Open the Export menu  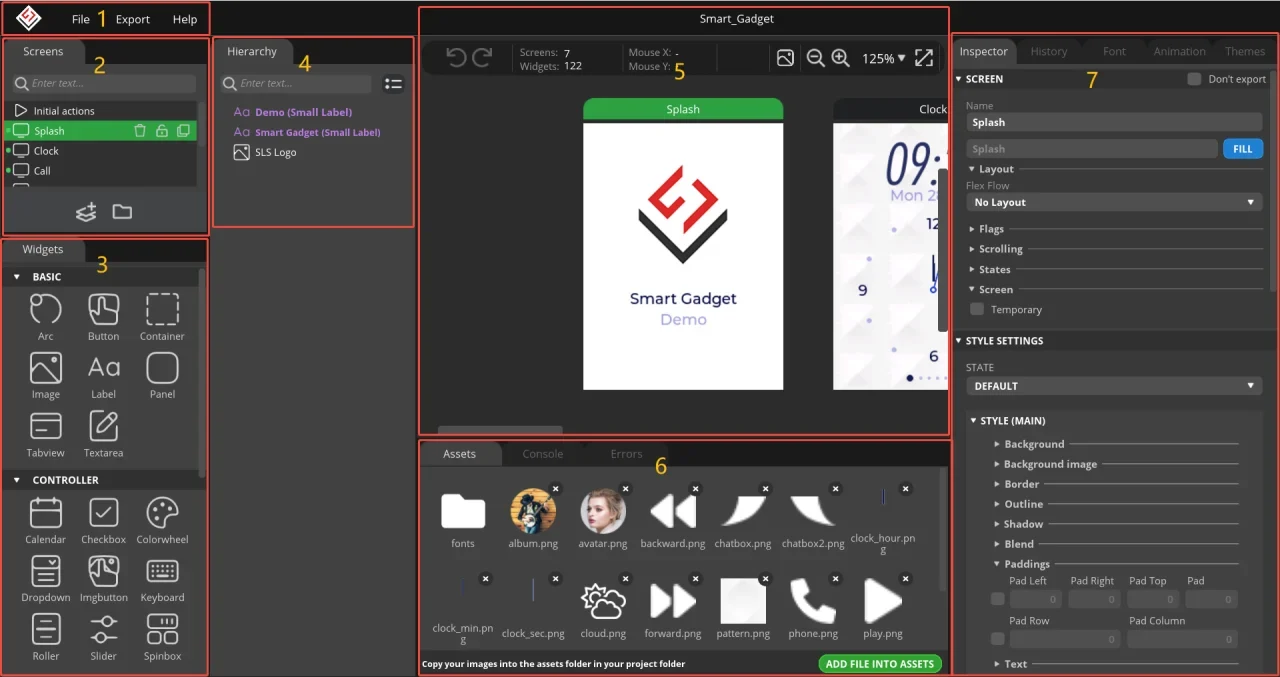(132, 19)
